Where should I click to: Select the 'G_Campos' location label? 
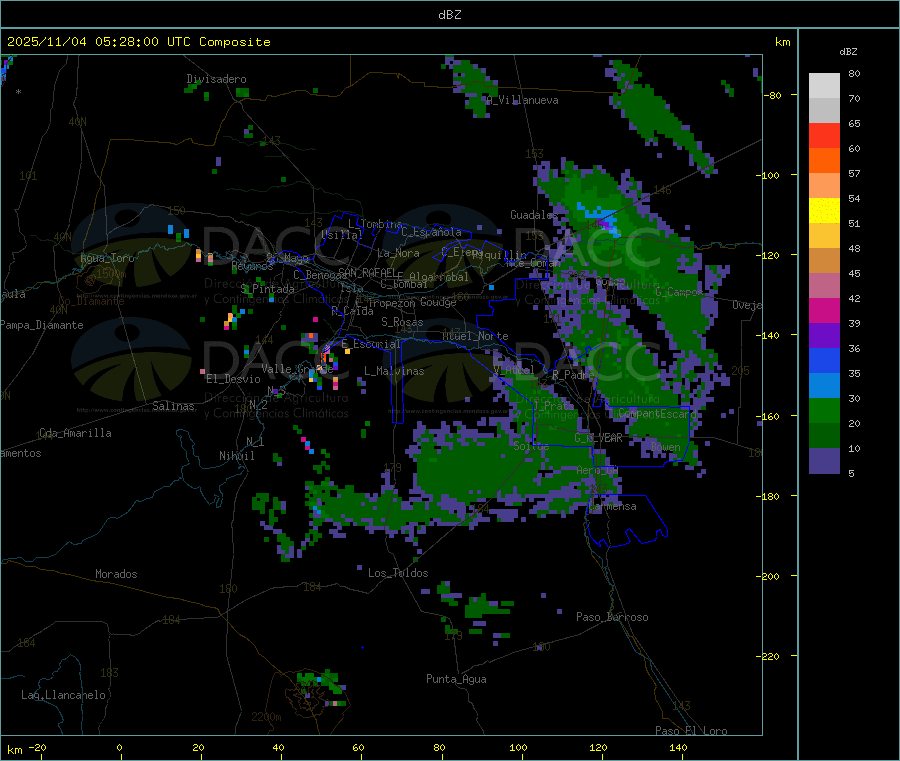click(x=679, y=292)
